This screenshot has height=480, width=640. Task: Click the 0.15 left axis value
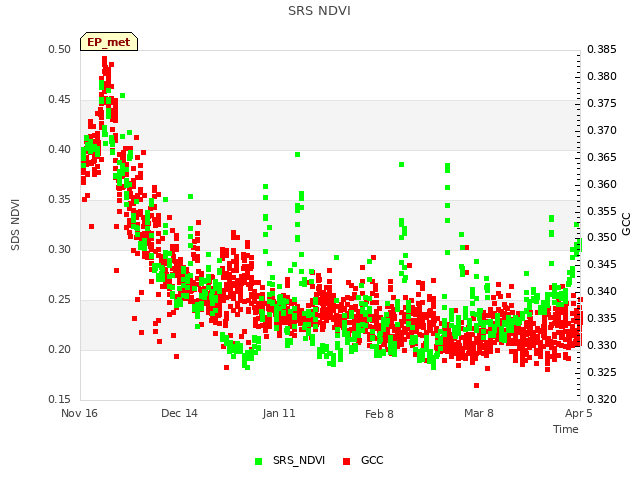[x=60, y=399]
